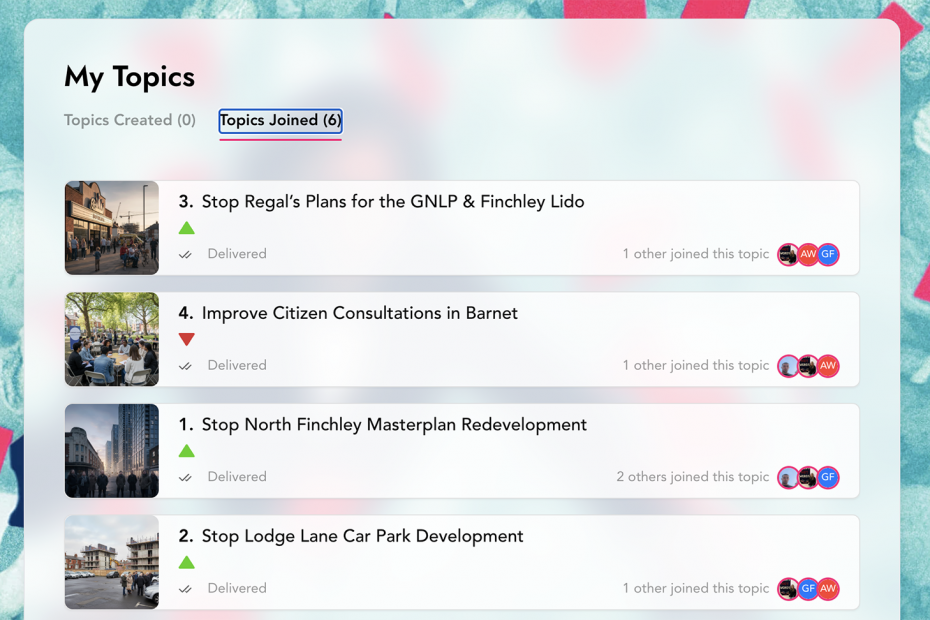Open the Lodge Lane Car Park thumbnail
Image resolution: width=930 pixels, height=620 pixels.
(x=112, y=562)
